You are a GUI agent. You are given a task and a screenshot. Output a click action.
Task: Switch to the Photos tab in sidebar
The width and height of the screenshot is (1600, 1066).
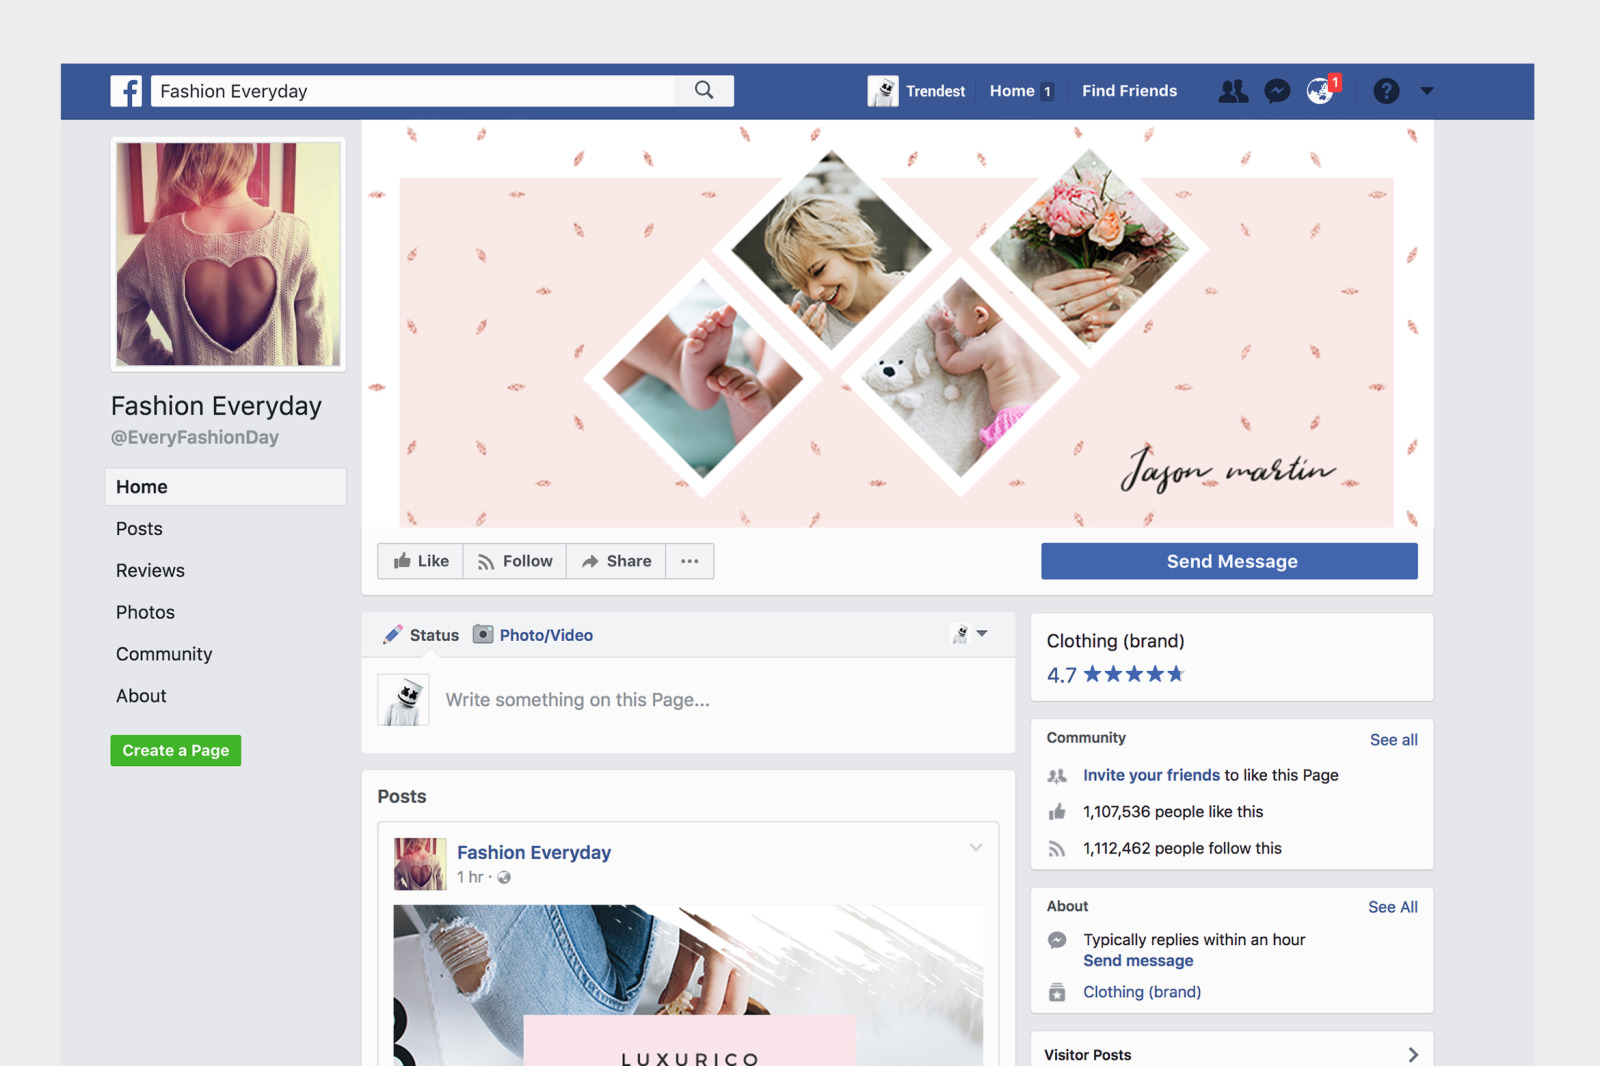click(x=145, y=612)
